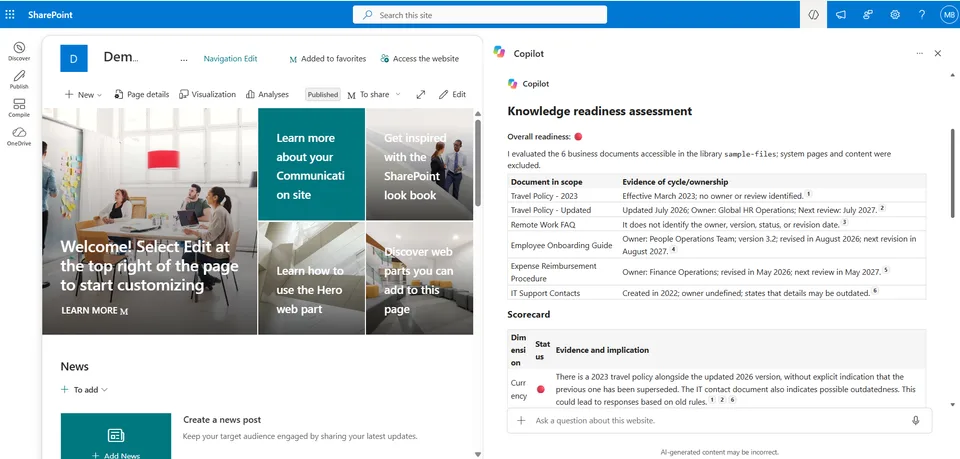This screenshot has width=960, height=459.
Task: Focus the Search this site box
Action: pyautogui.click(x=479, y=15)
